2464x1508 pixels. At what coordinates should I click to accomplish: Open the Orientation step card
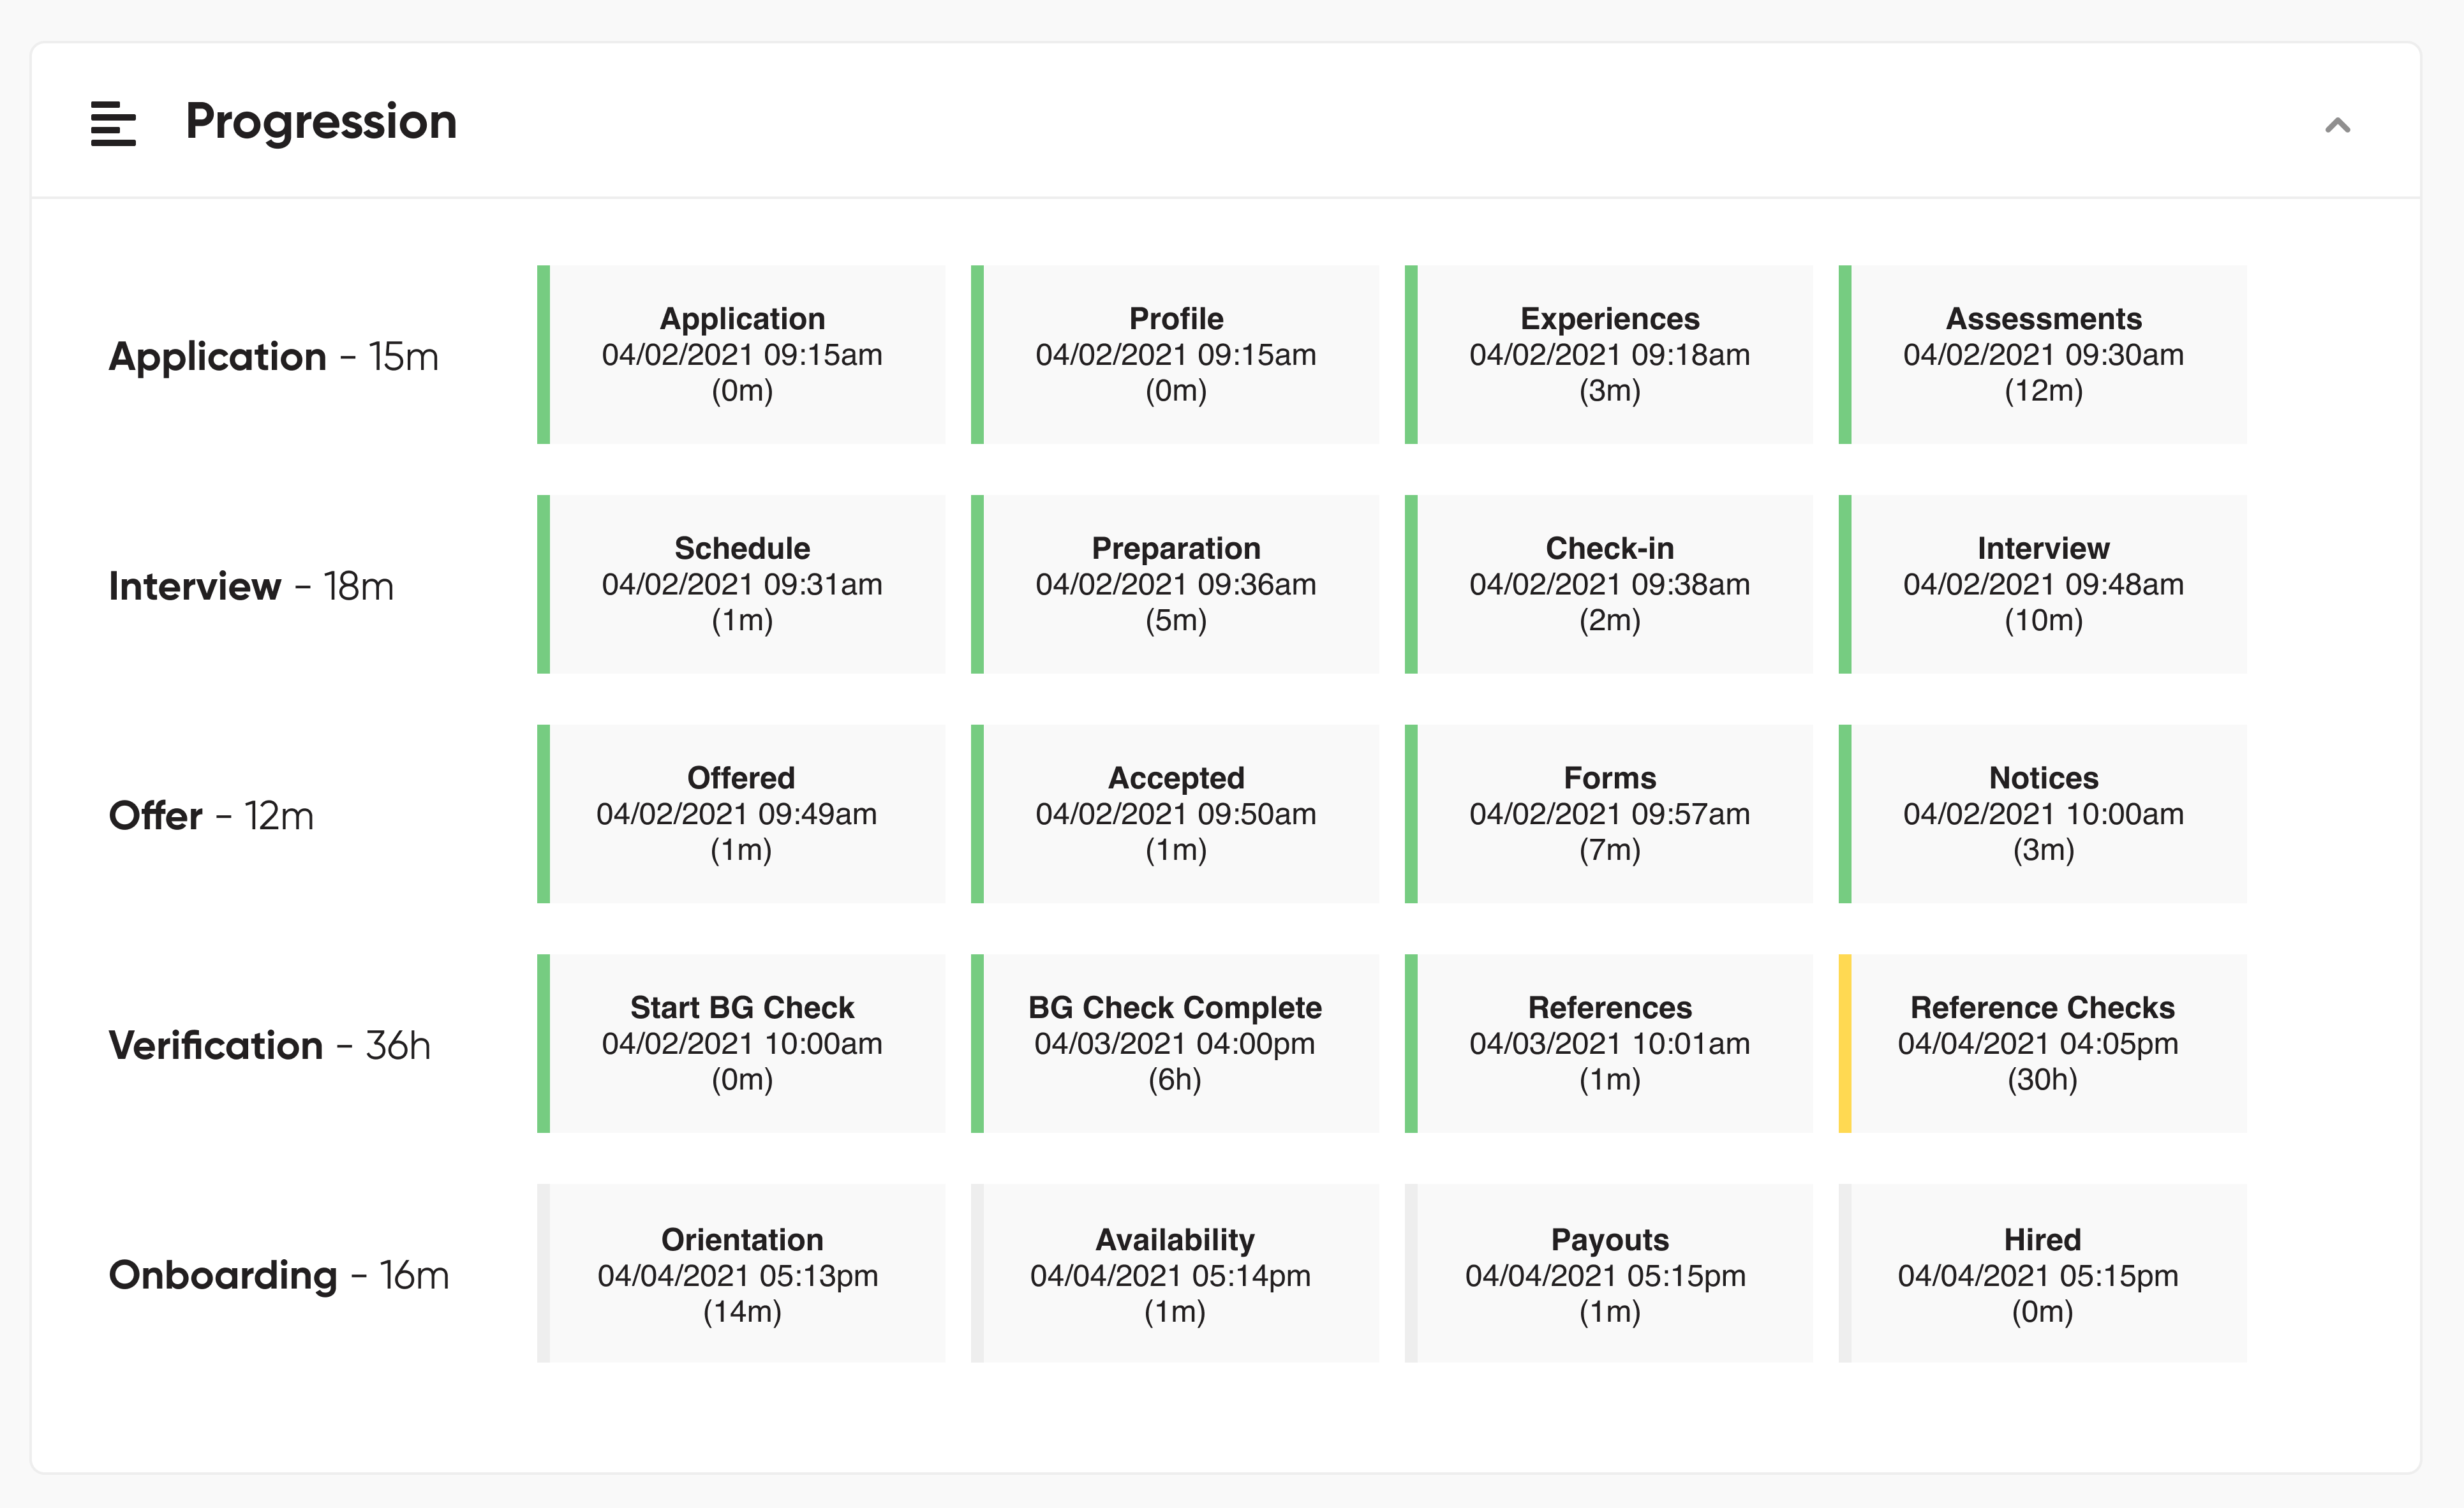[x=741, y=1273]
